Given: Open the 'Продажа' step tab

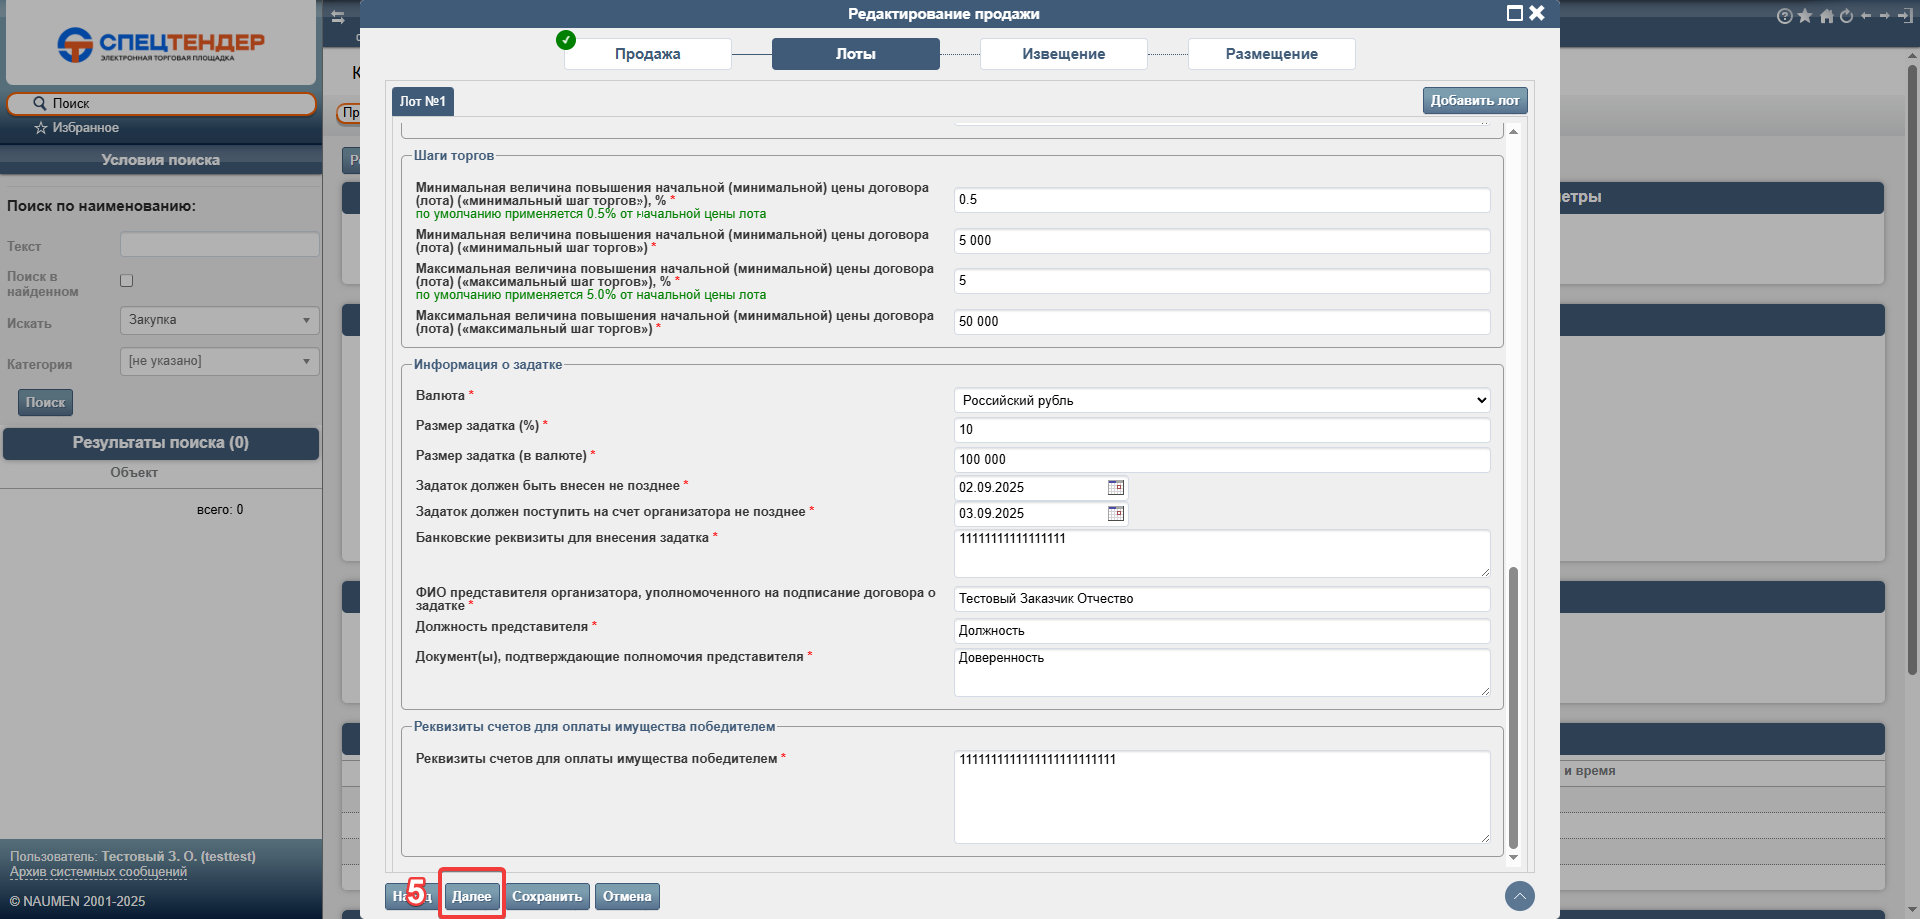Looking at the screenshot, I should (x=647, y=54).
